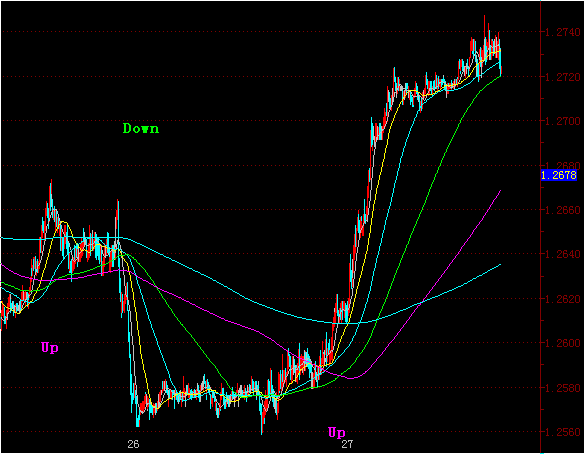
Task: Click the green "Down" signal label
Action: click(x=141, y=129)
